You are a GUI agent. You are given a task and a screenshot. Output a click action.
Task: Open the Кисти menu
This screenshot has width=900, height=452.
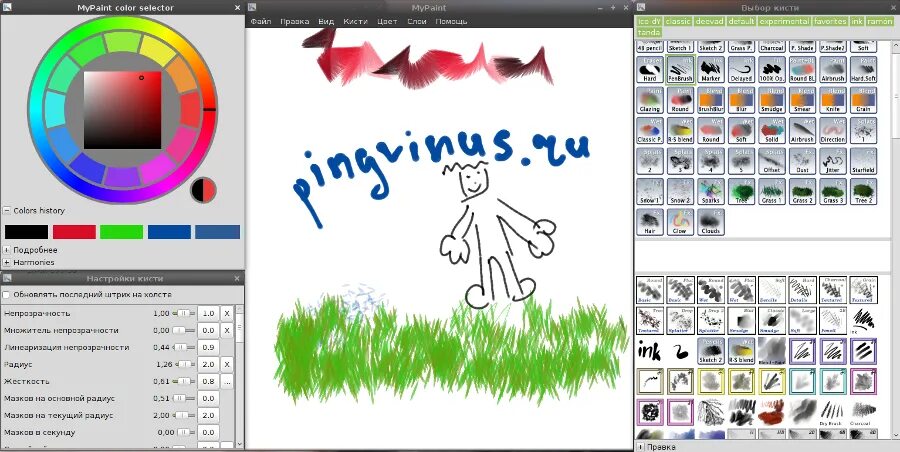(x=355, y=21)
